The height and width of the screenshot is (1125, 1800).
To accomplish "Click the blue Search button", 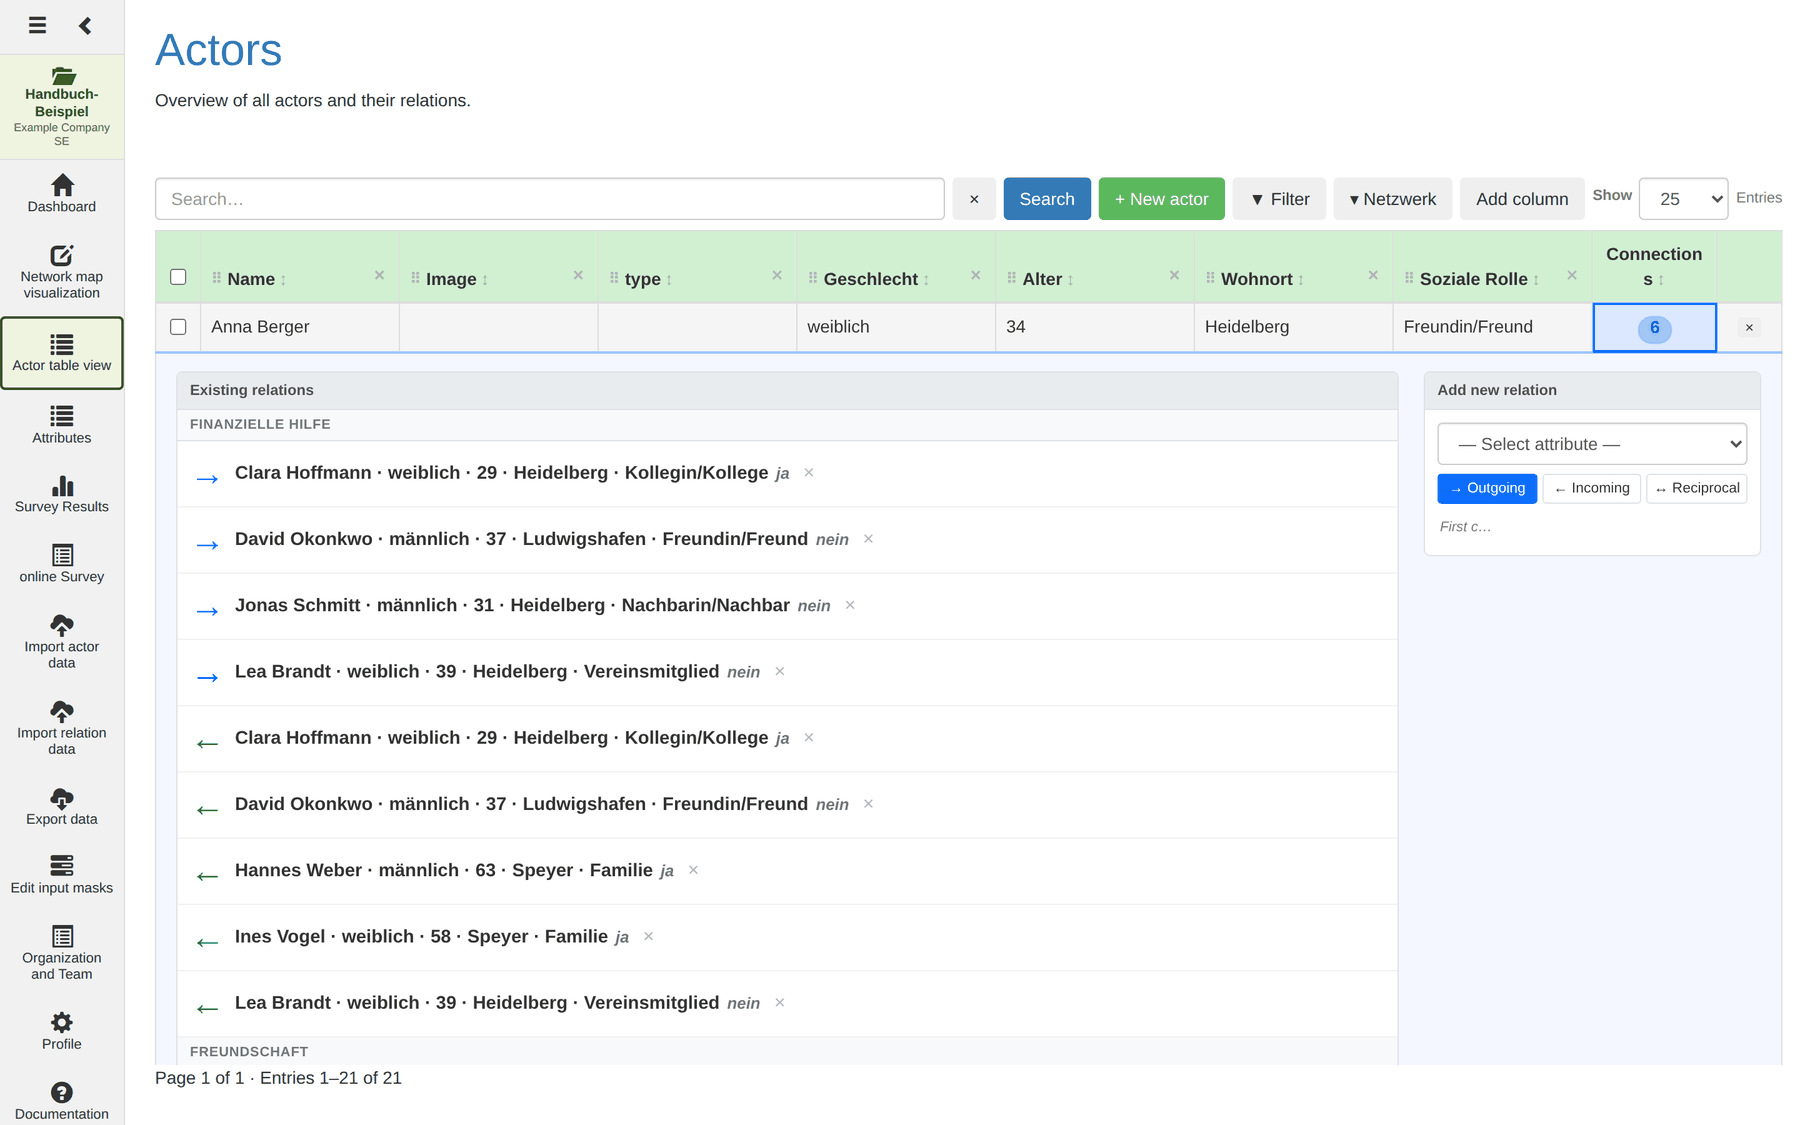I will coord(1047,199).
